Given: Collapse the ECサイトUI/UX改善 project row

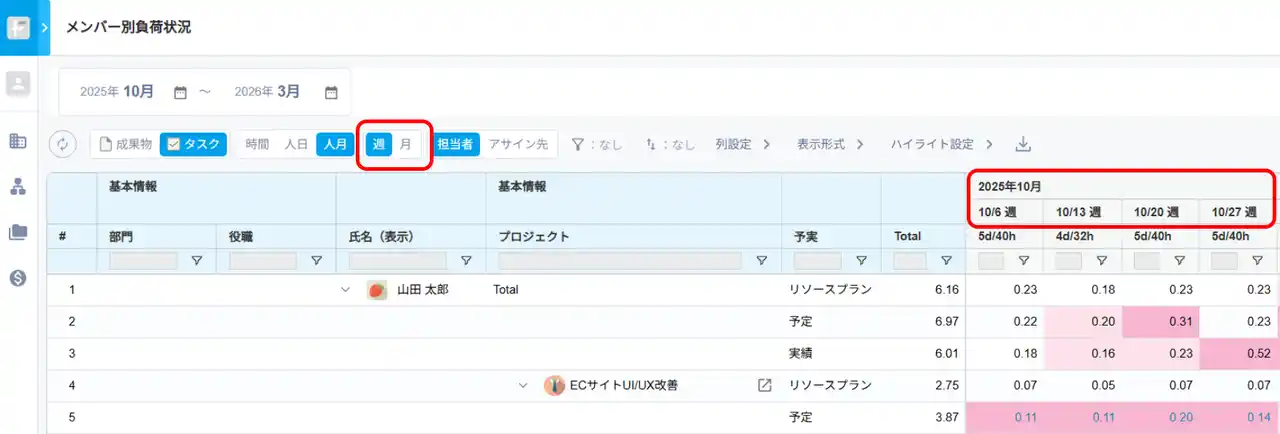Looking at the screenshot, I should (523, 385).
